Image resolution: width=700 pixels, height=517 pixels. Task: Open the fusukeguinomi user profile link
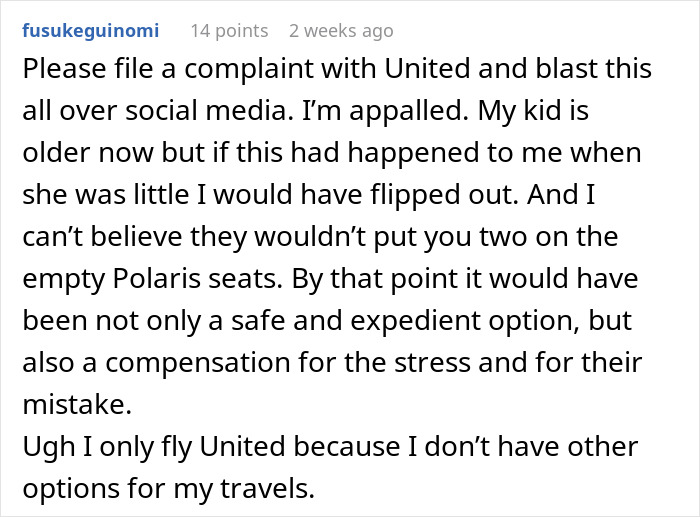89,31
